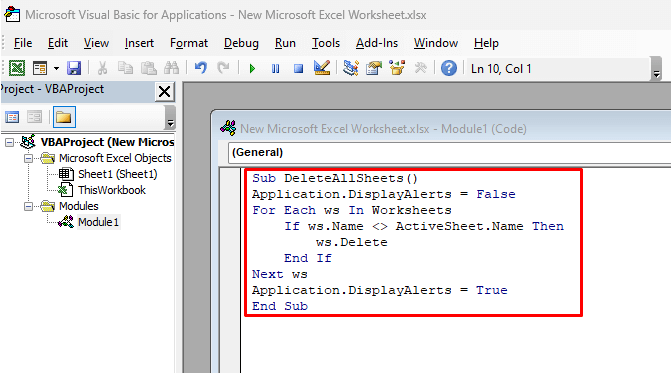
Task: Click the 'Sub DeleteAllSheets()' code line
Action: coord(335,178)
